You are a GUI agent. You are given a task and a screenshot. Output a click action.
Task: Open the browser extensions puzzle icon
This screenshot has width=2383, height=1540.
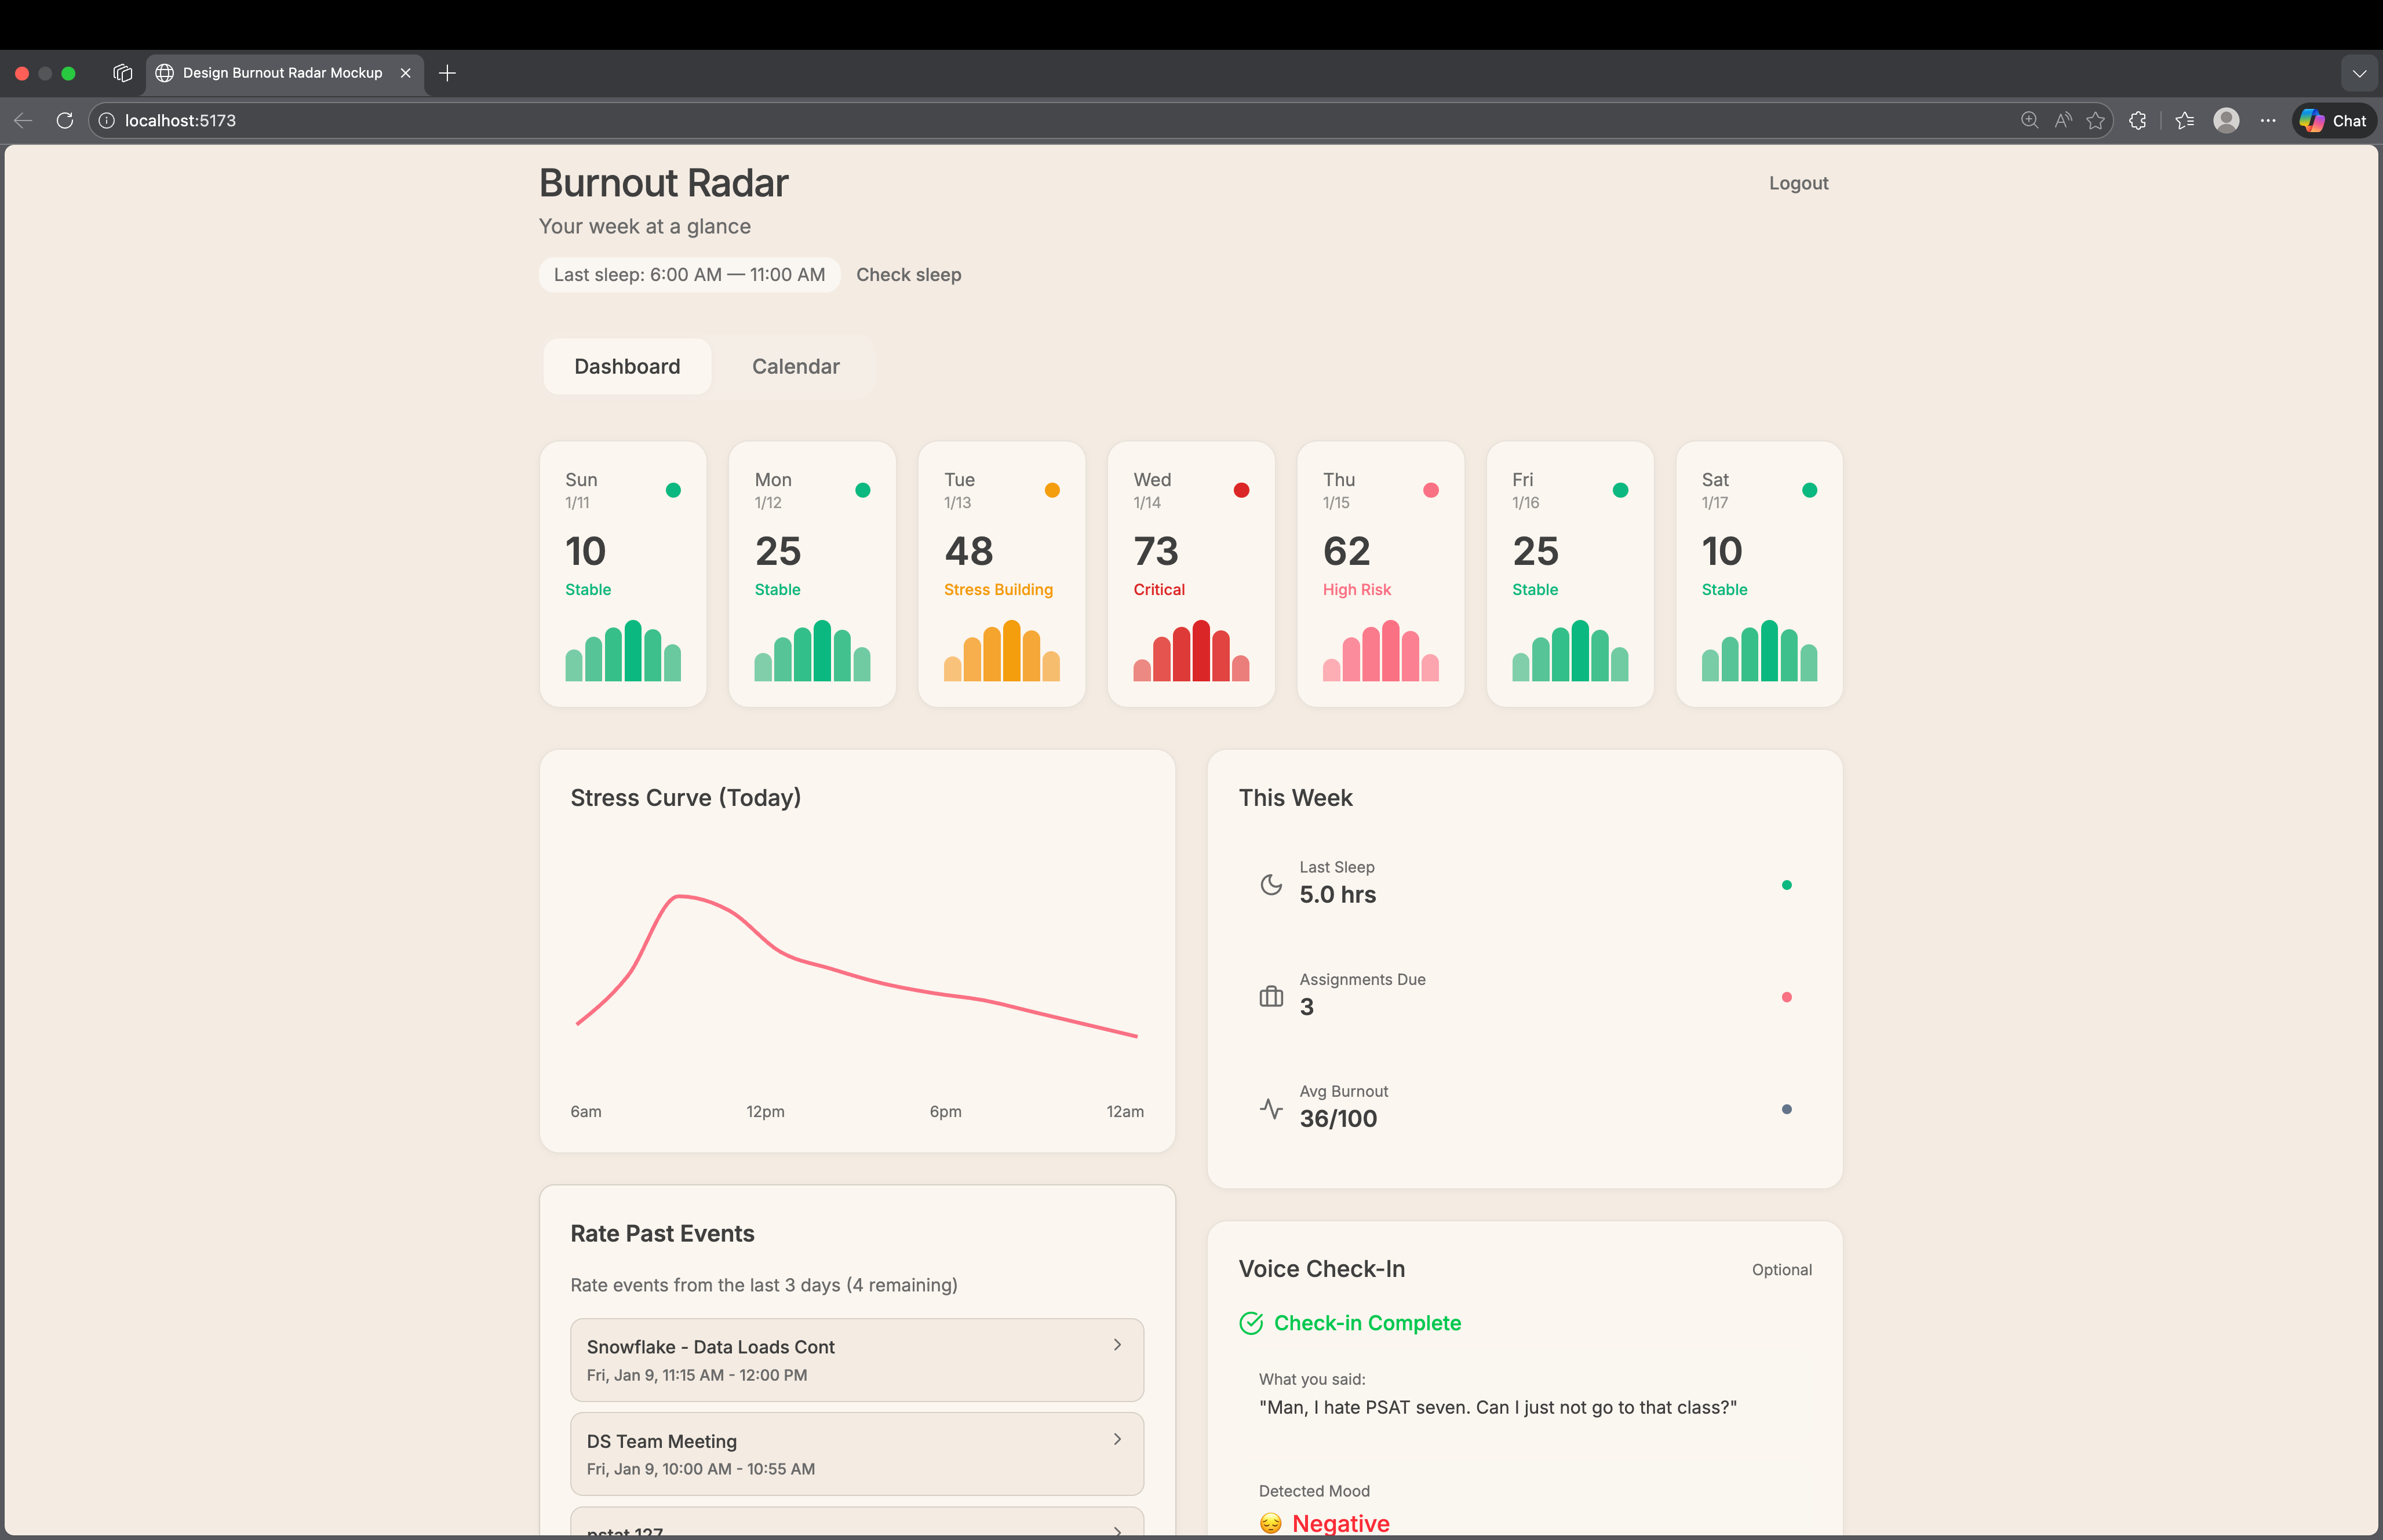tap(2137, 120)
